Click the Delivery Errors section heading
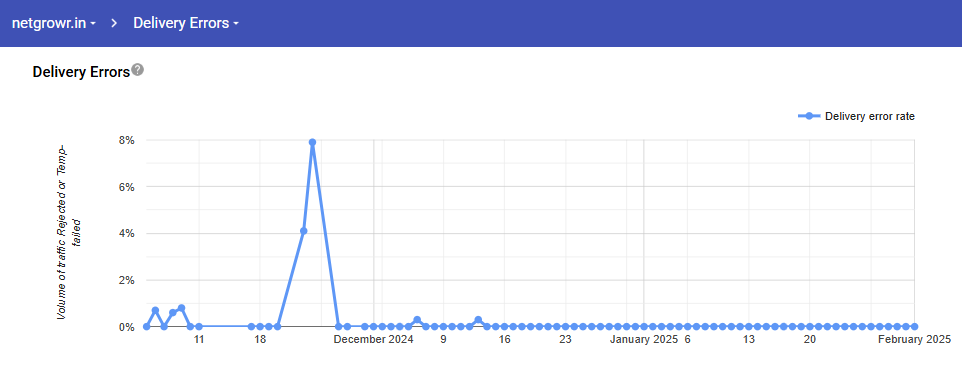 point(81,72)
